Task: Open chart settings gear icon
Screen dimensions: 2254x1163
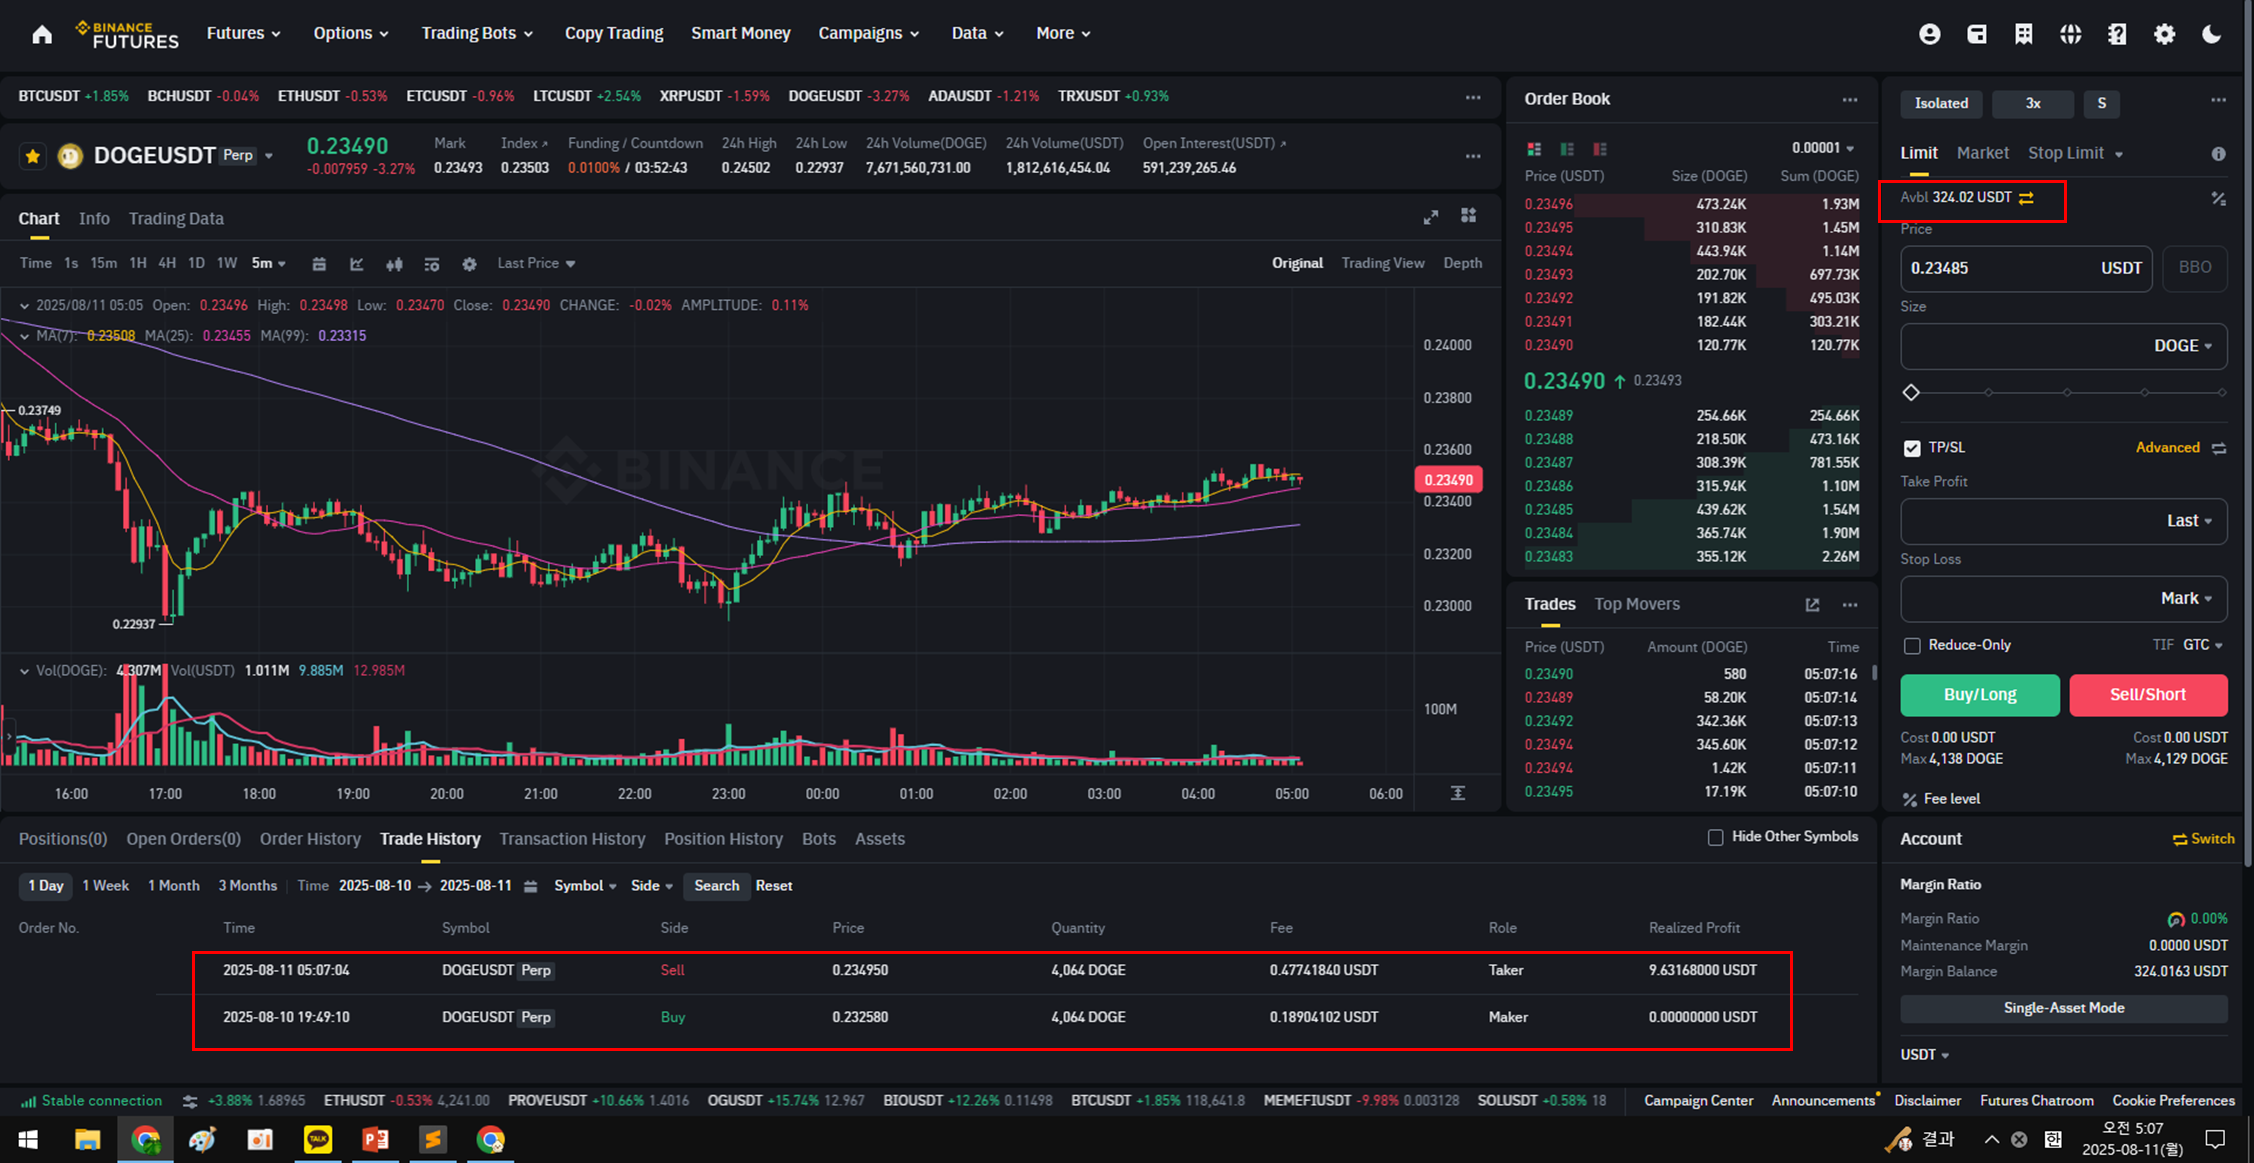Action: point(469,264)
